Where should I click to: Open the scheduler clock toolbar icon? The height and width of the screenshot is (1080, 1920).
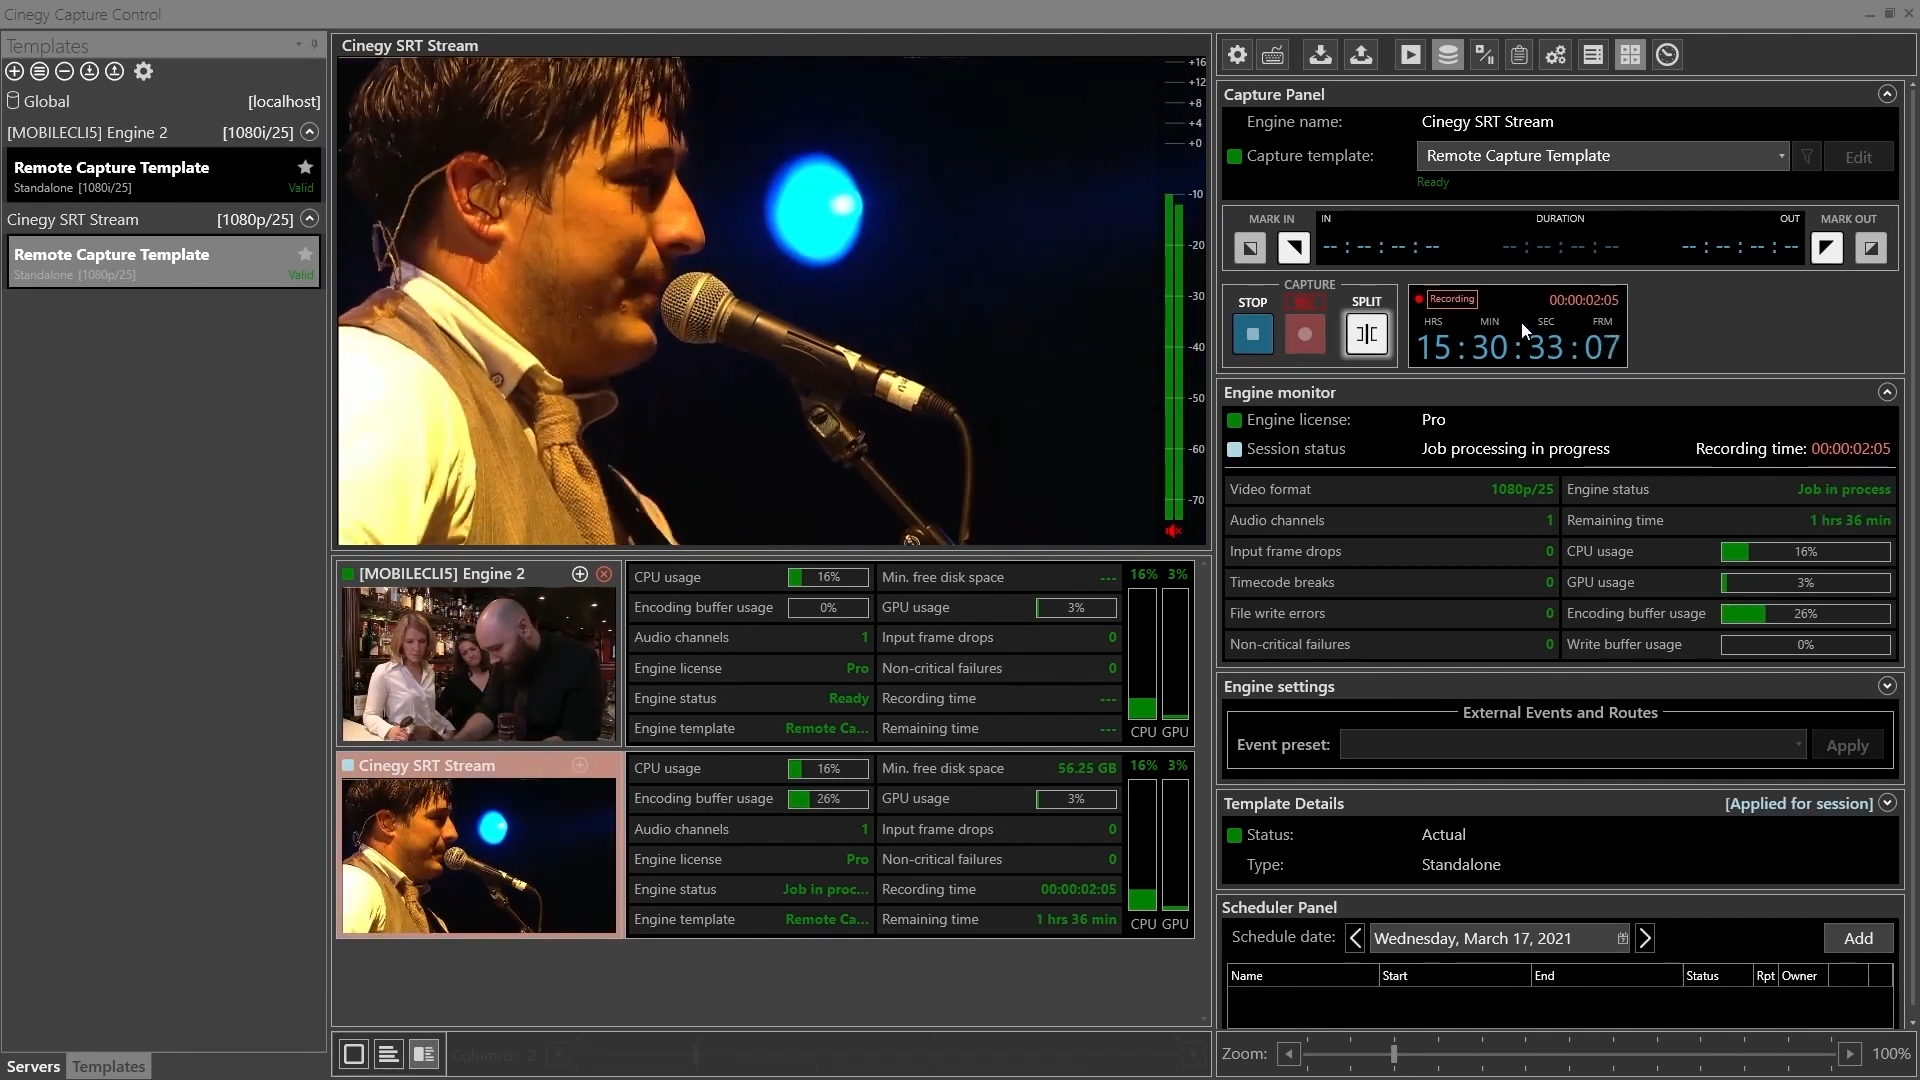(1667, 55)
